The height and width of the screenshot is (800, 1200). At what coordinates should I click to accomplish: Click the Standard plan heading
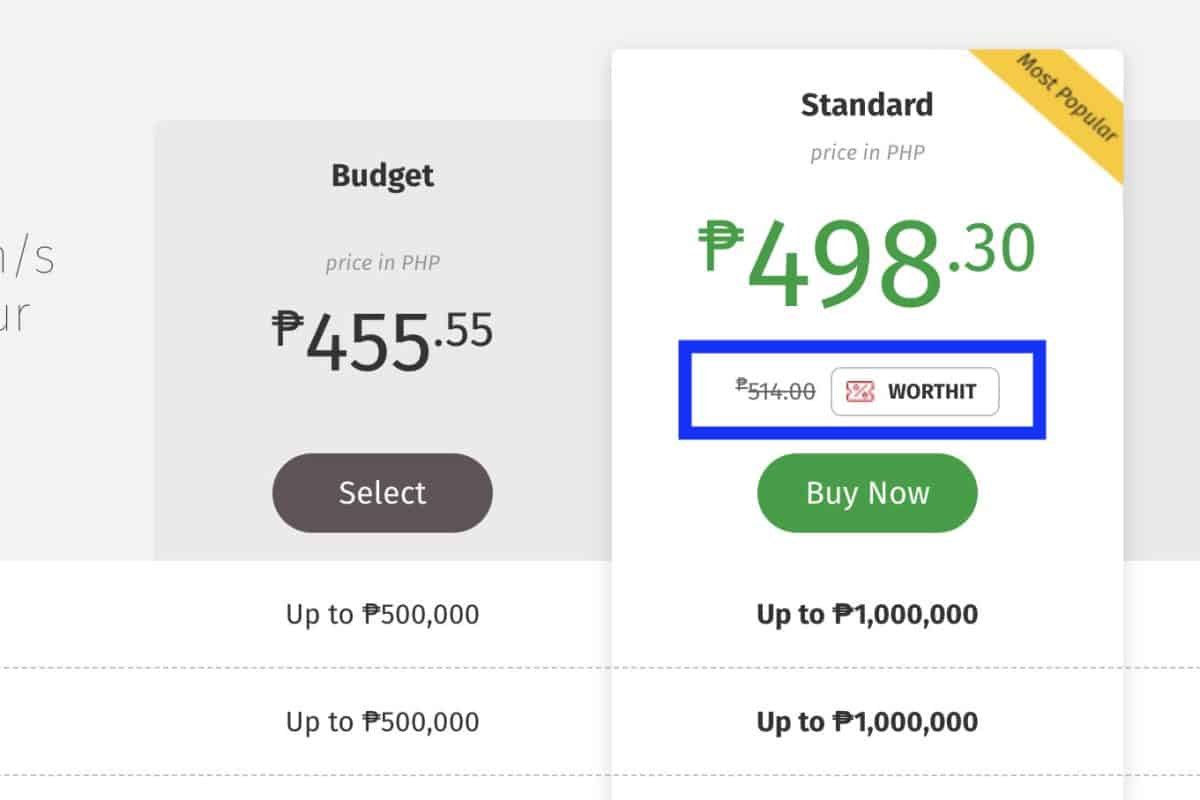[867, 105]
